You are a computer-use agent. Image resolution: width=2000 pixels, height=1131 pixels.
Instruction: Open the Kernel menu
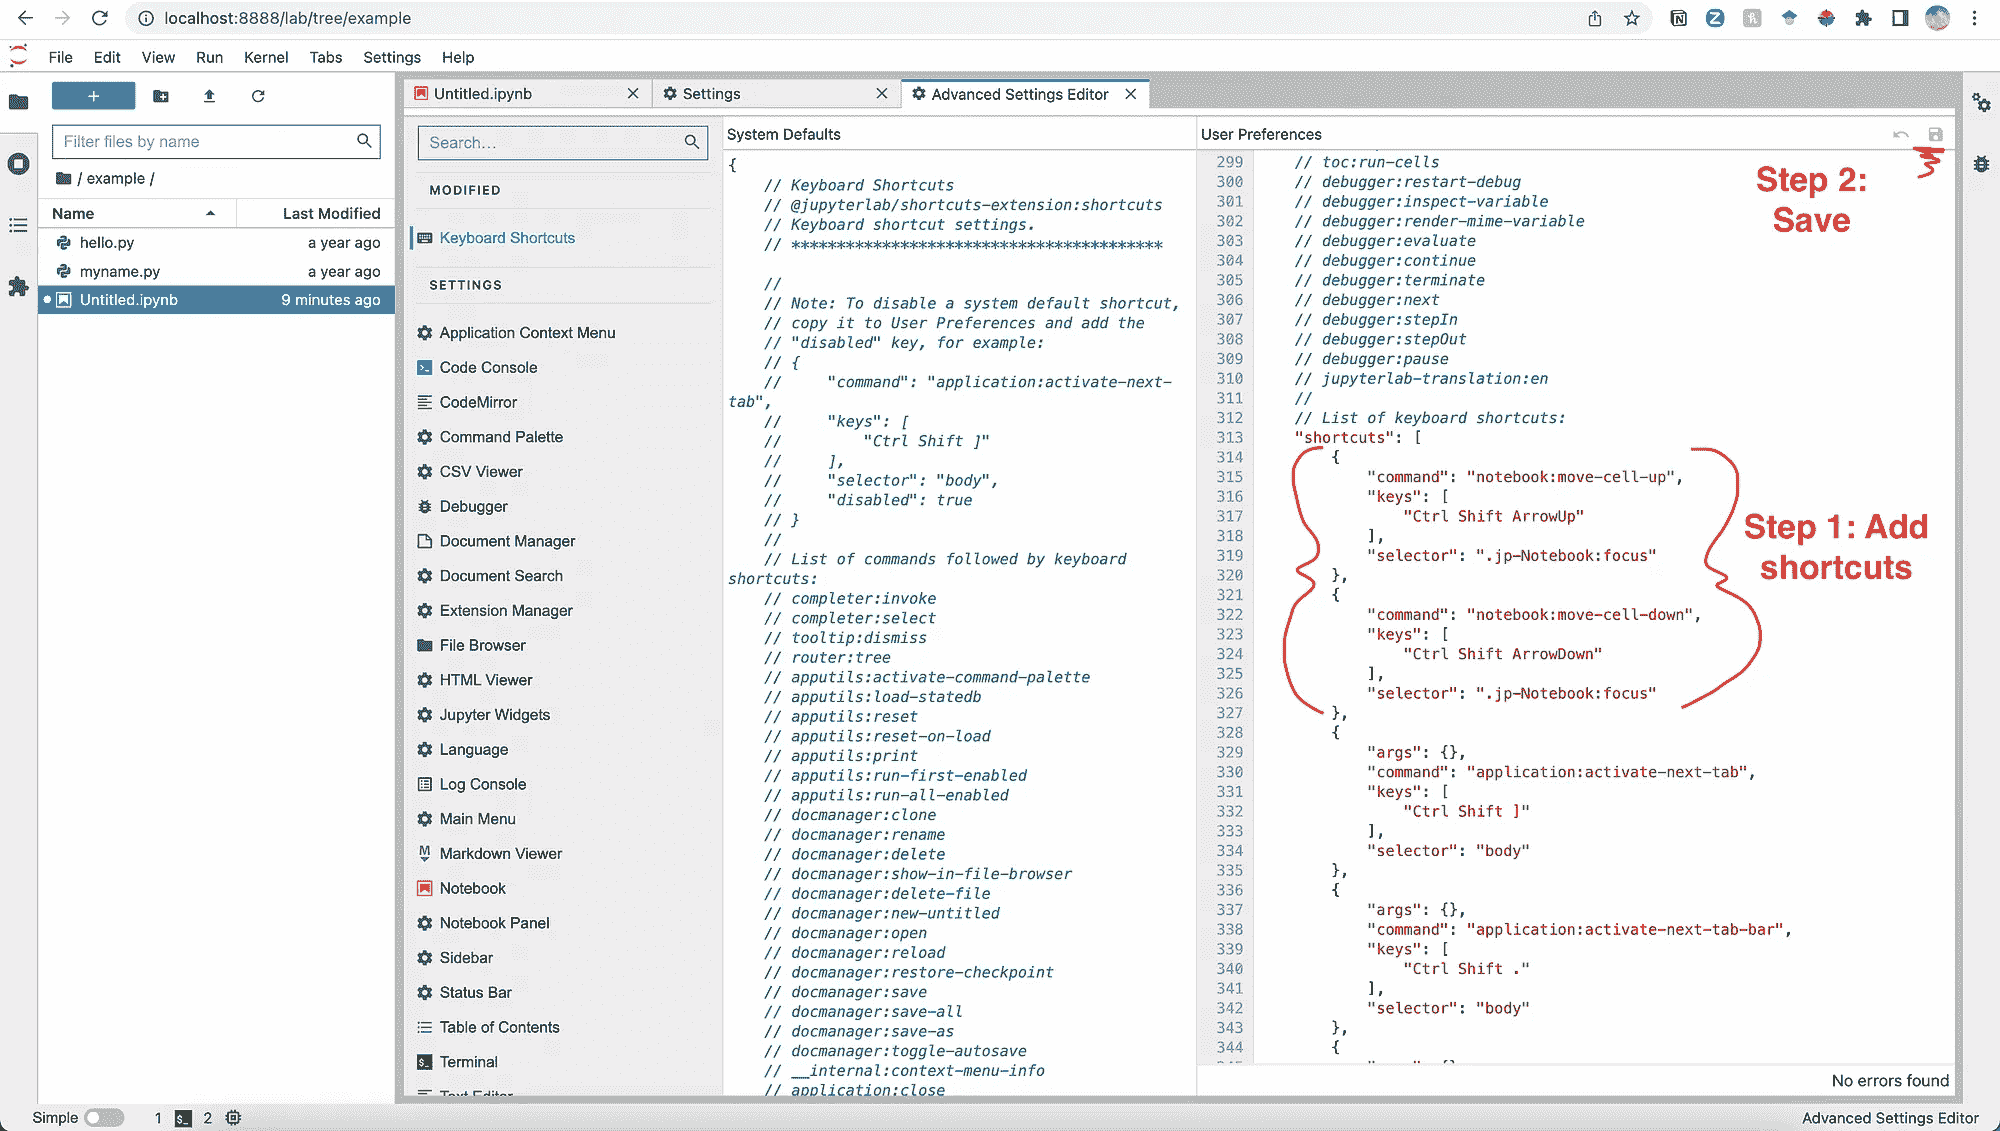[265, 57]
